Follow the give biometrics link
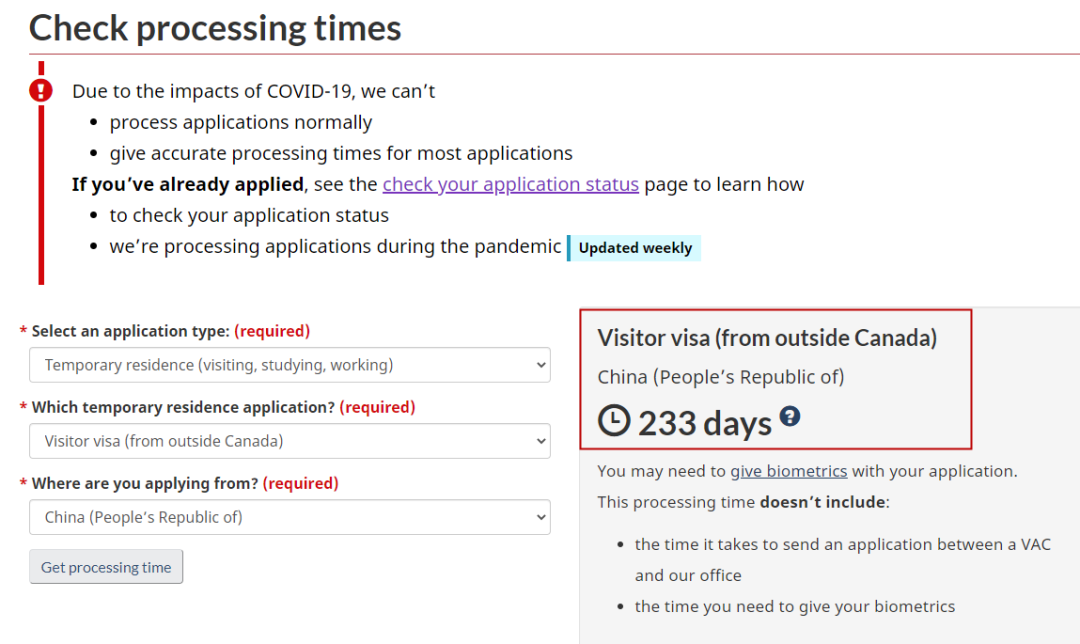 [789, 471]
